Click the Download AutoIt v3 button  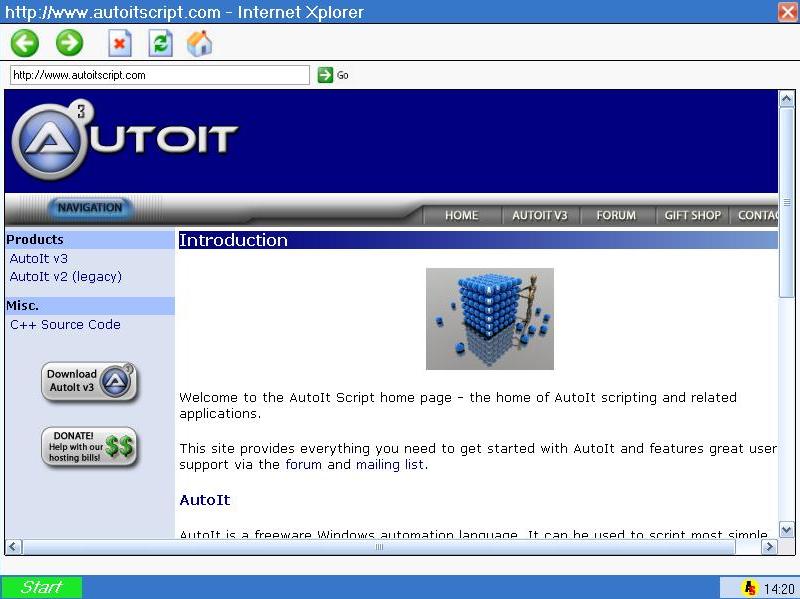(89, 382)
